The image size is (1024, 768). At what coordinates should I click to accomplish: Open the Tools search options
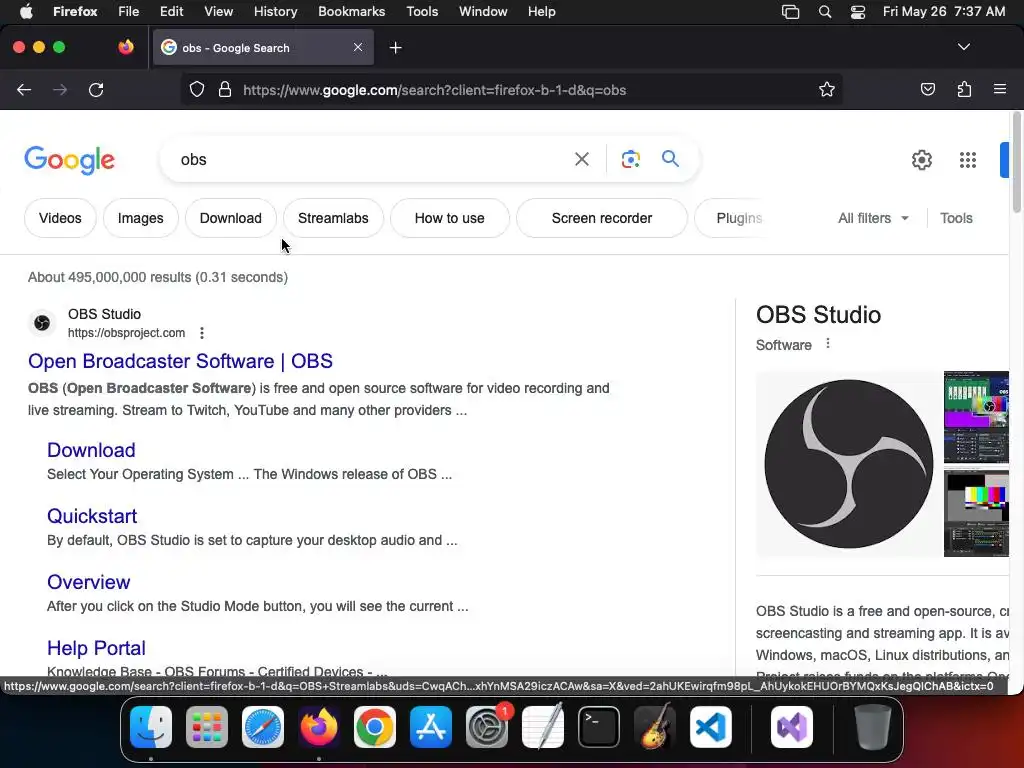pos(956,218)
